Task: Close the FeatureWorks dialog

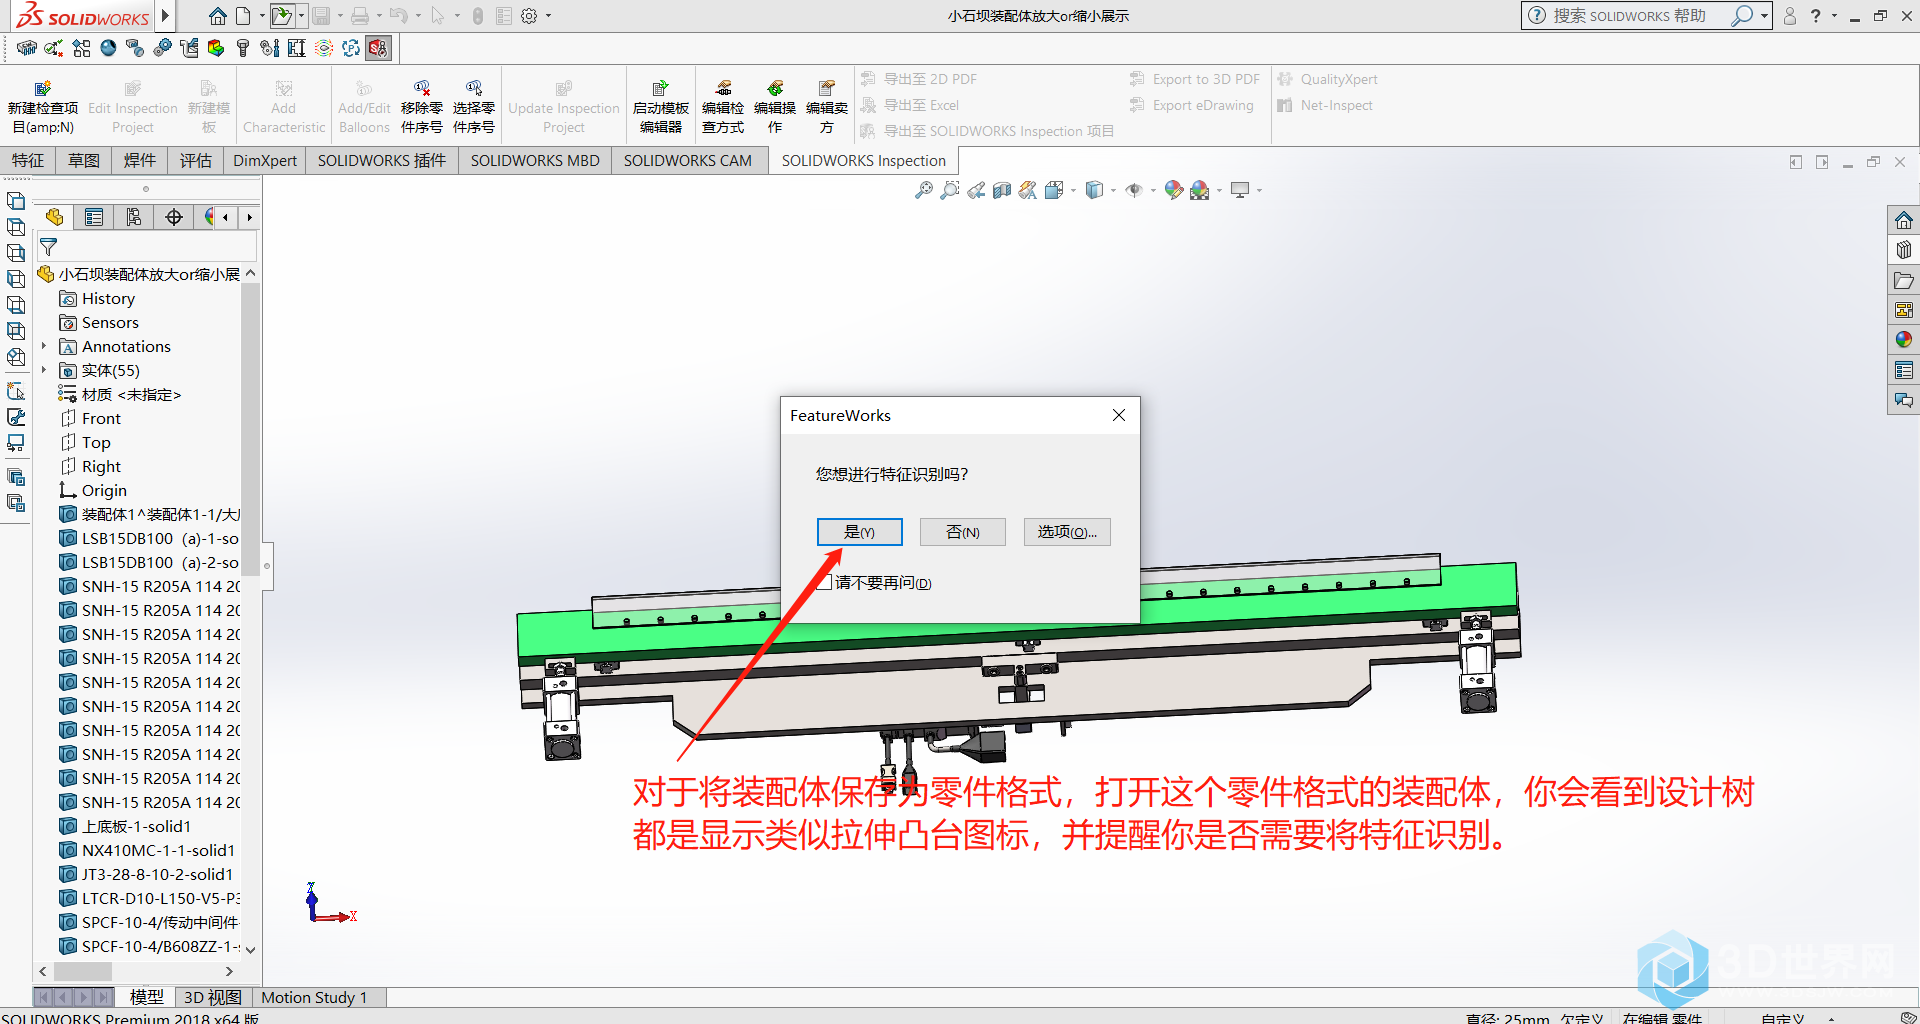Action: 1119,415
